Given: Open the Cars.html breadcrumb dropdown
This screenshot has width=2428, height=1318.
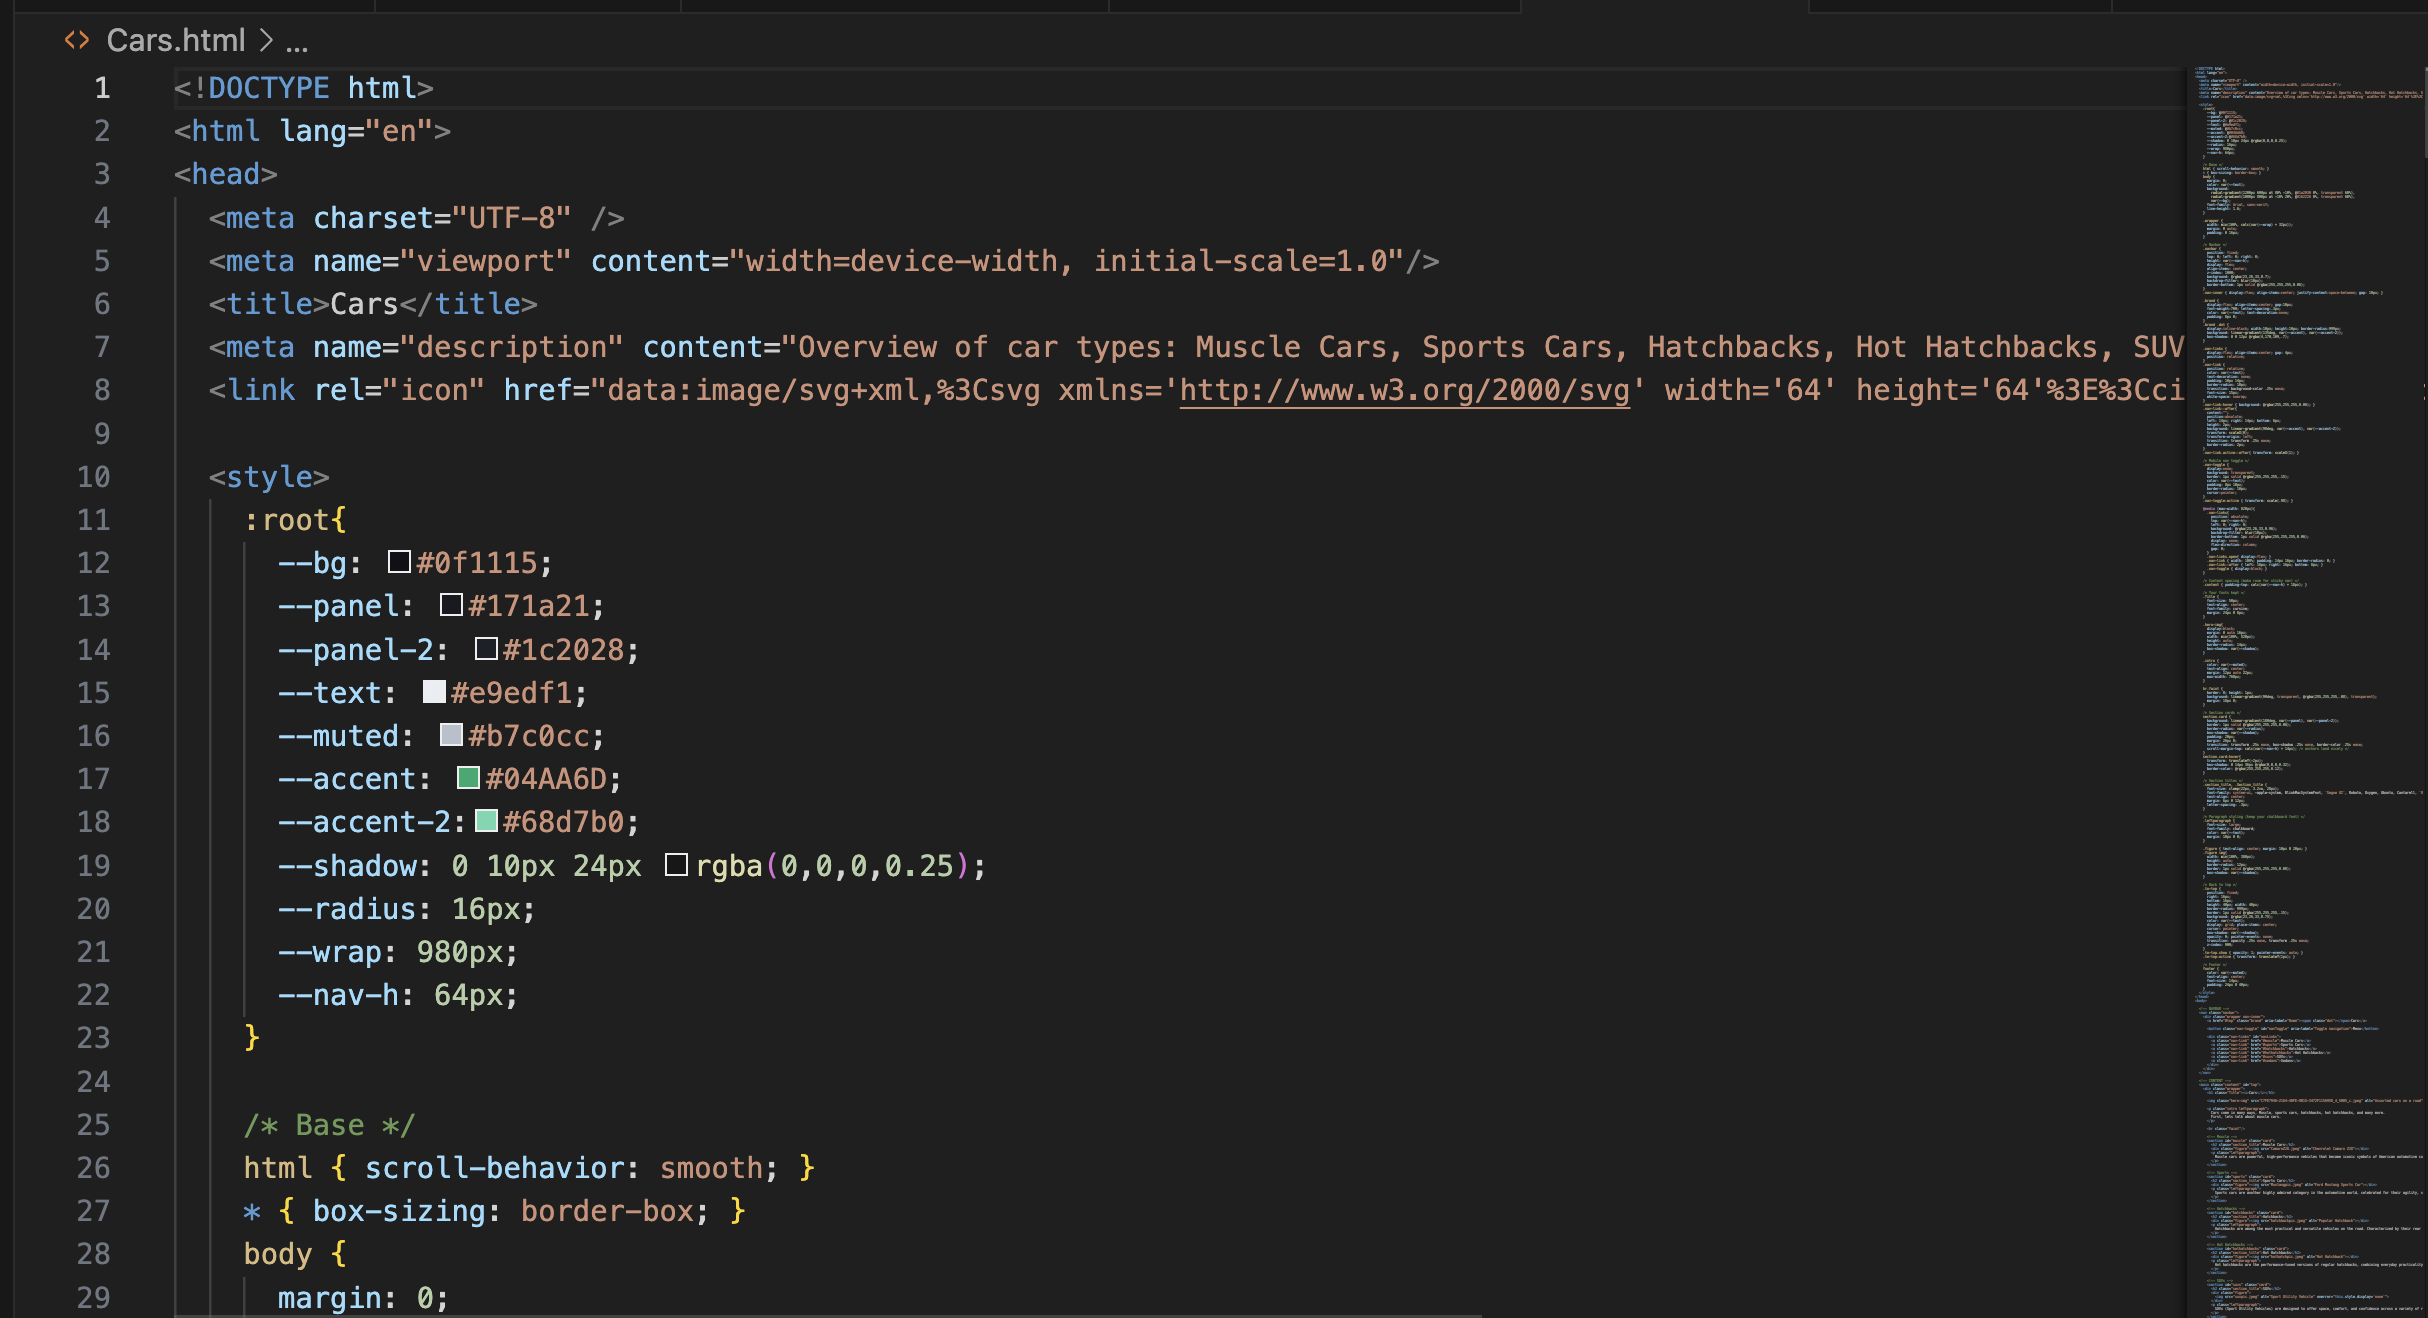Looking at the screenshot, I should coord(175,40).
